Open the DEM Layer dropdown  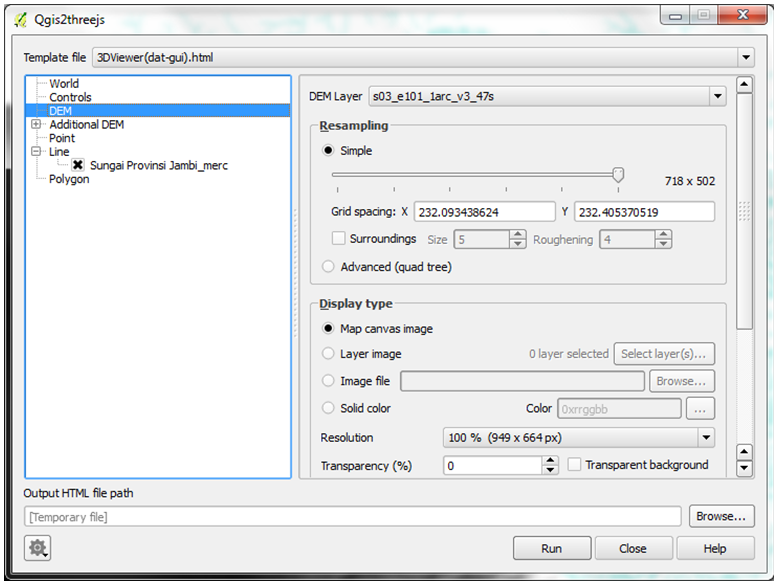[x=718, y=96]
